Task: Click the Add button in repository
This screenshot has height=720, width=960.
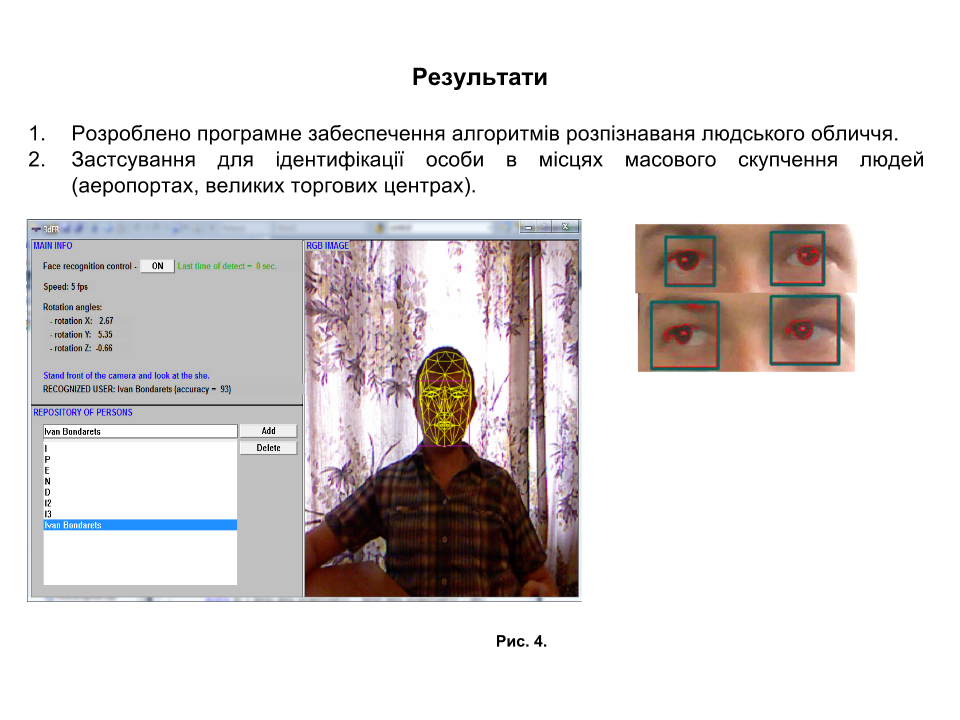Action: click(x=268, y=431)
